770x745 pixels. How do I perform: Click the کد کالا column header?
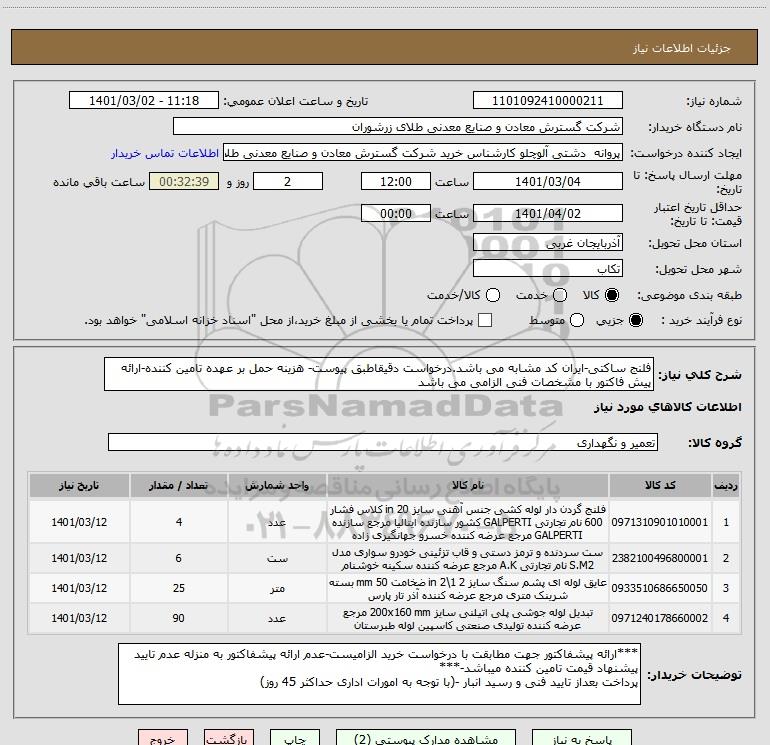click(x=660, y=485)
